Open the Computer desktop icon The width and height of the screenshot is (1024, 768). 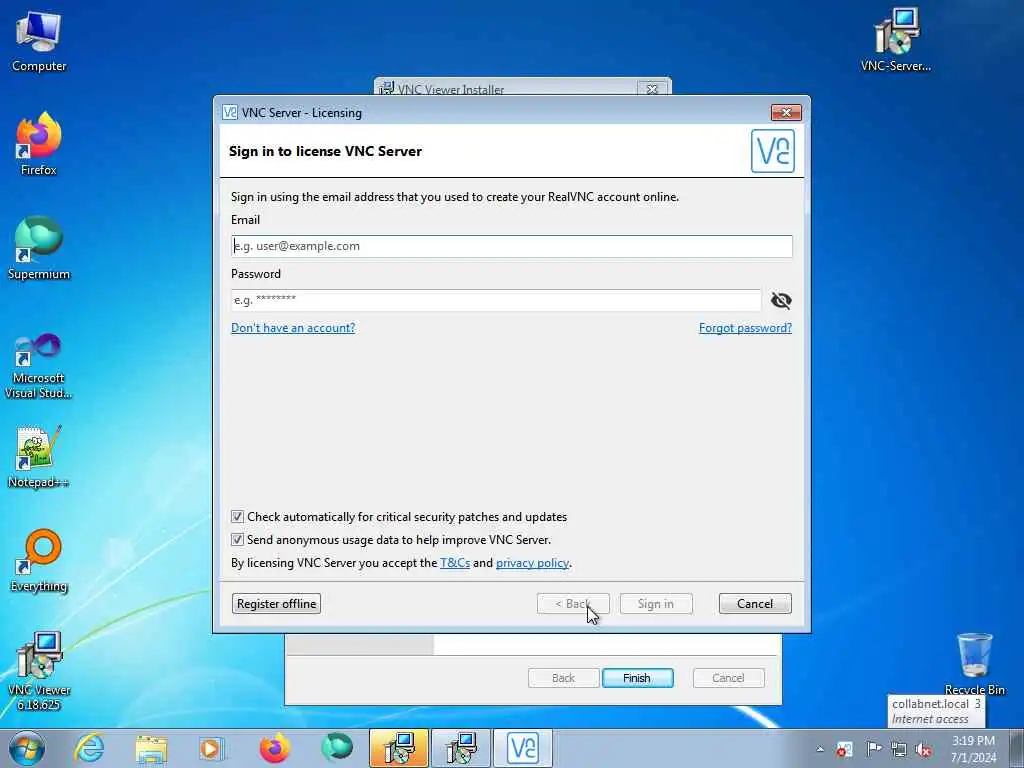pyautogui.click(x=39, y=40)
